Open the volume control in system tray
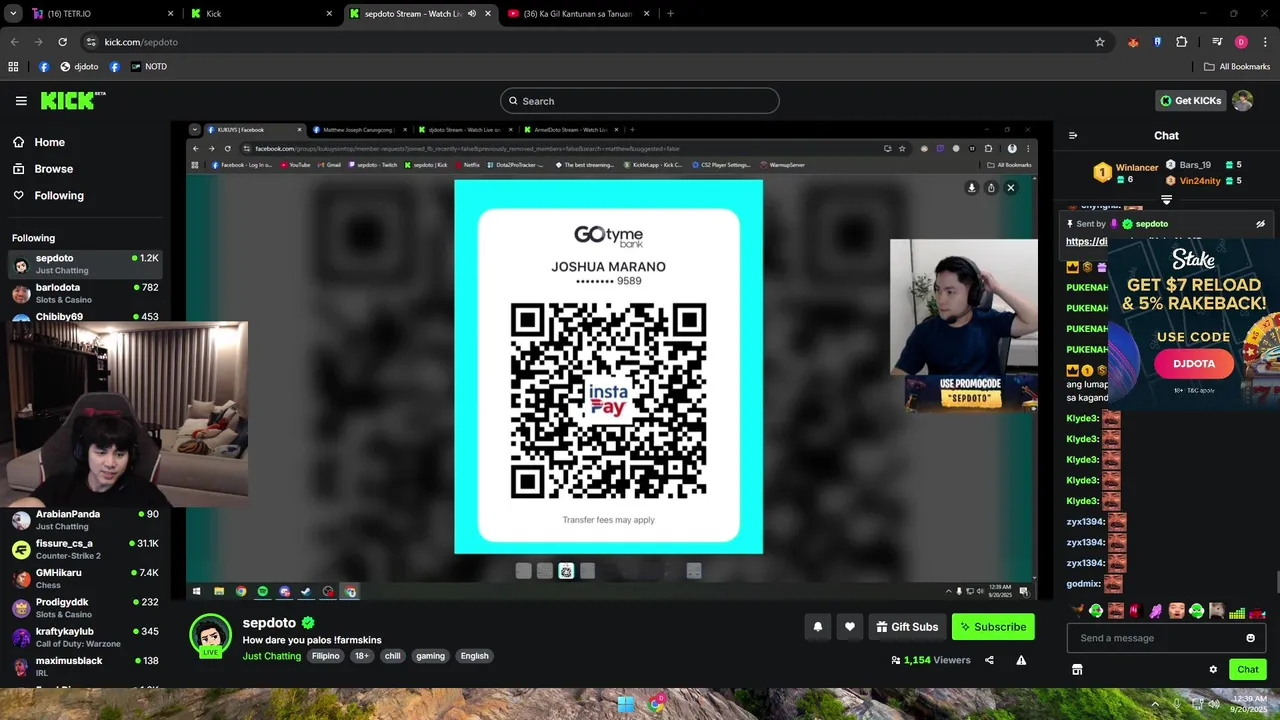 [x=1214, y=704]
